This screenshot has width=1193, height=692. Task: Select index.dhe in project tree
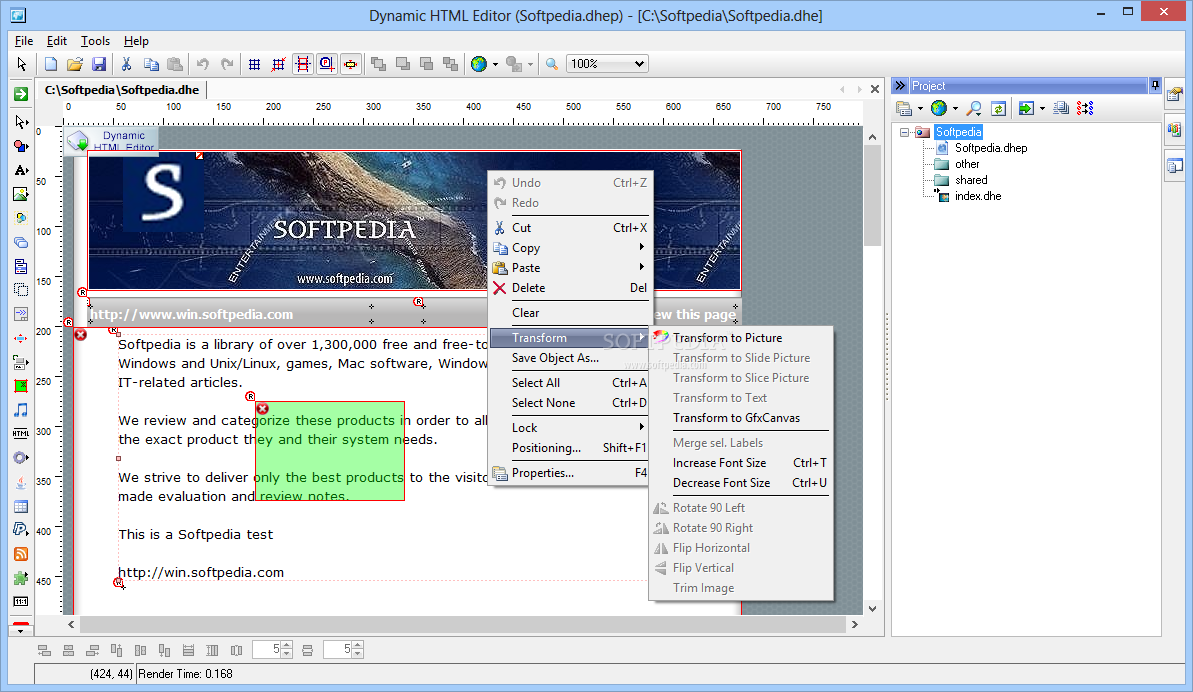coord(978,196)
